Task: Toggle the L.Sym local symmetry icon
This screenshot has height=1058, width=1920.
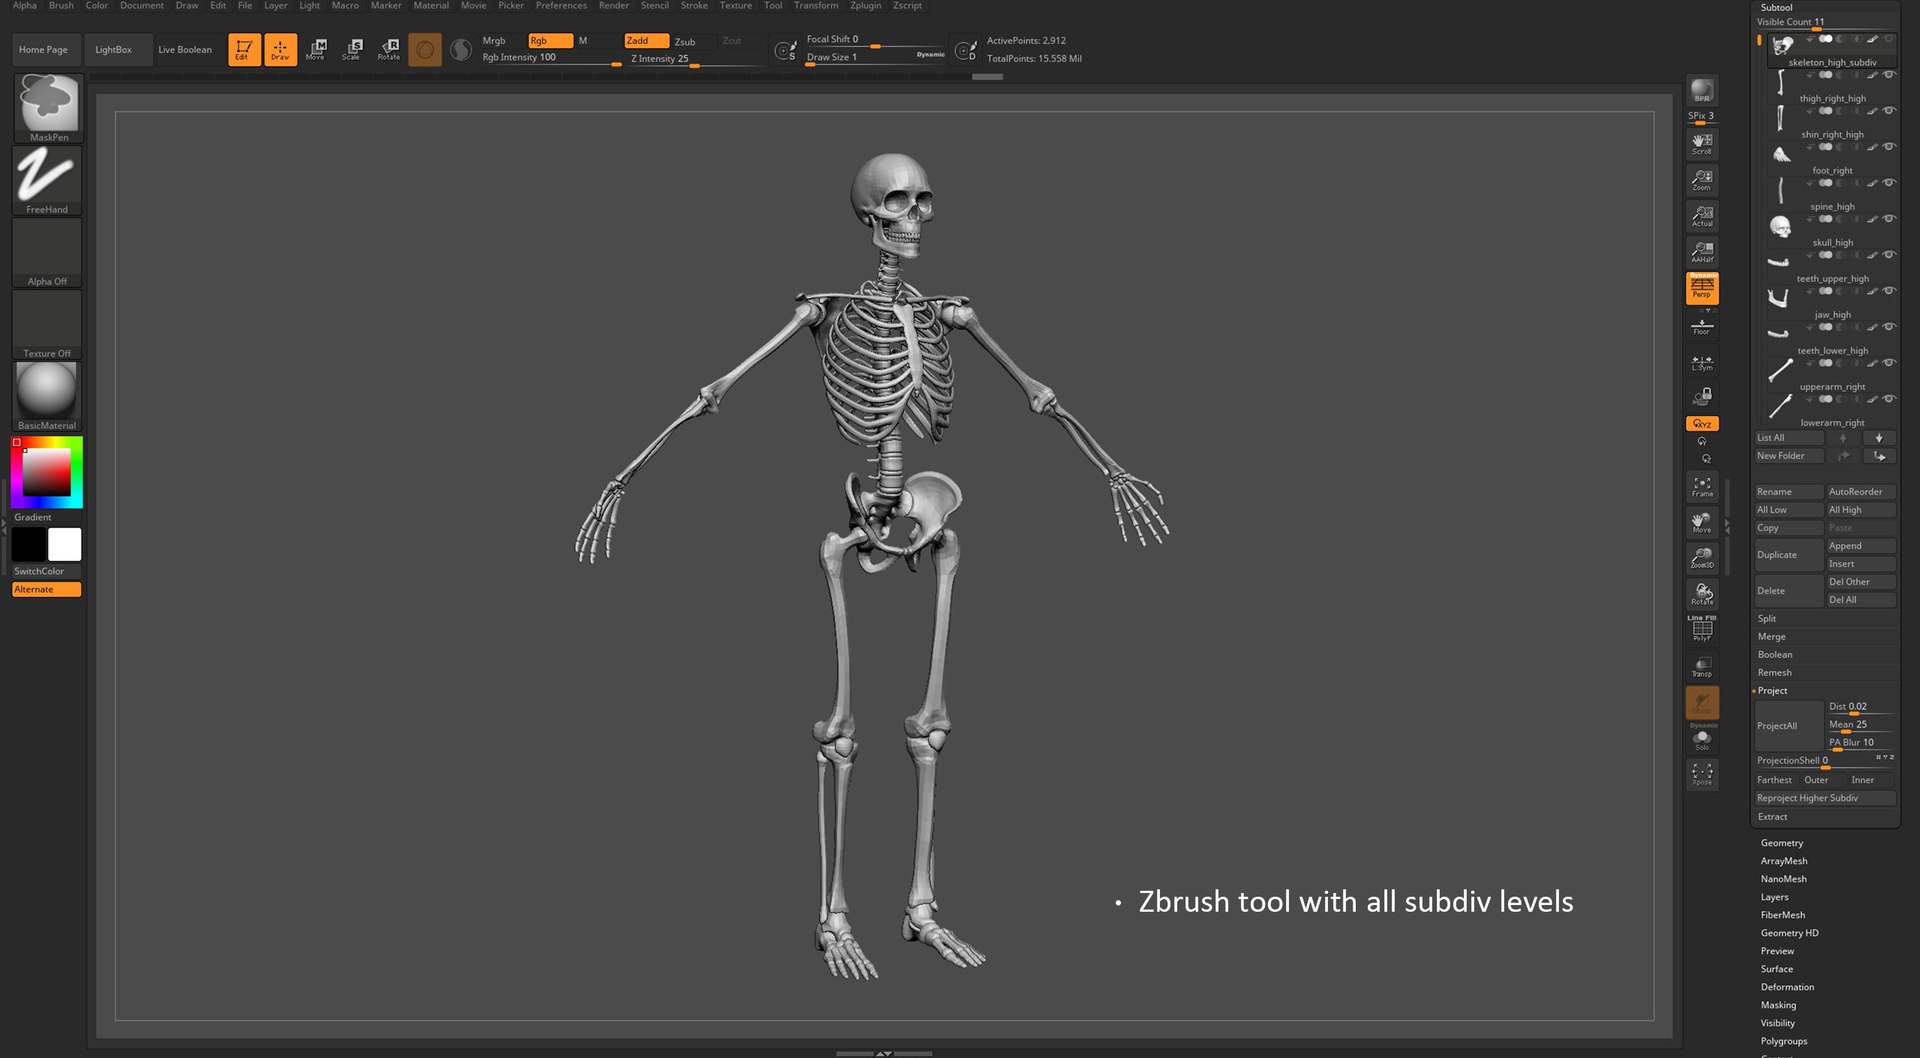Action: tap(1702, 362)
